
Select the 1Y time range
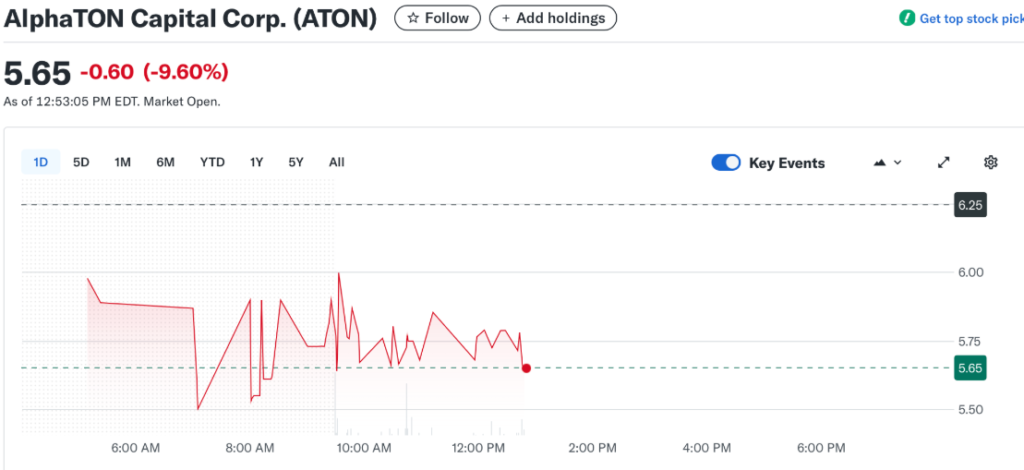(x=257, y=162)
